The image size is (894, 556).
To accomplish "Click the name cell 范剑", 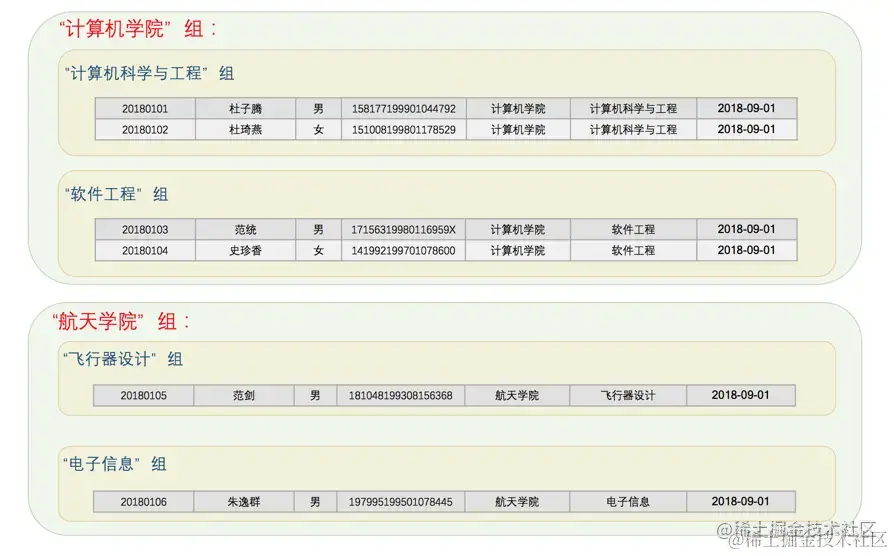I will [x=244, y=395].
